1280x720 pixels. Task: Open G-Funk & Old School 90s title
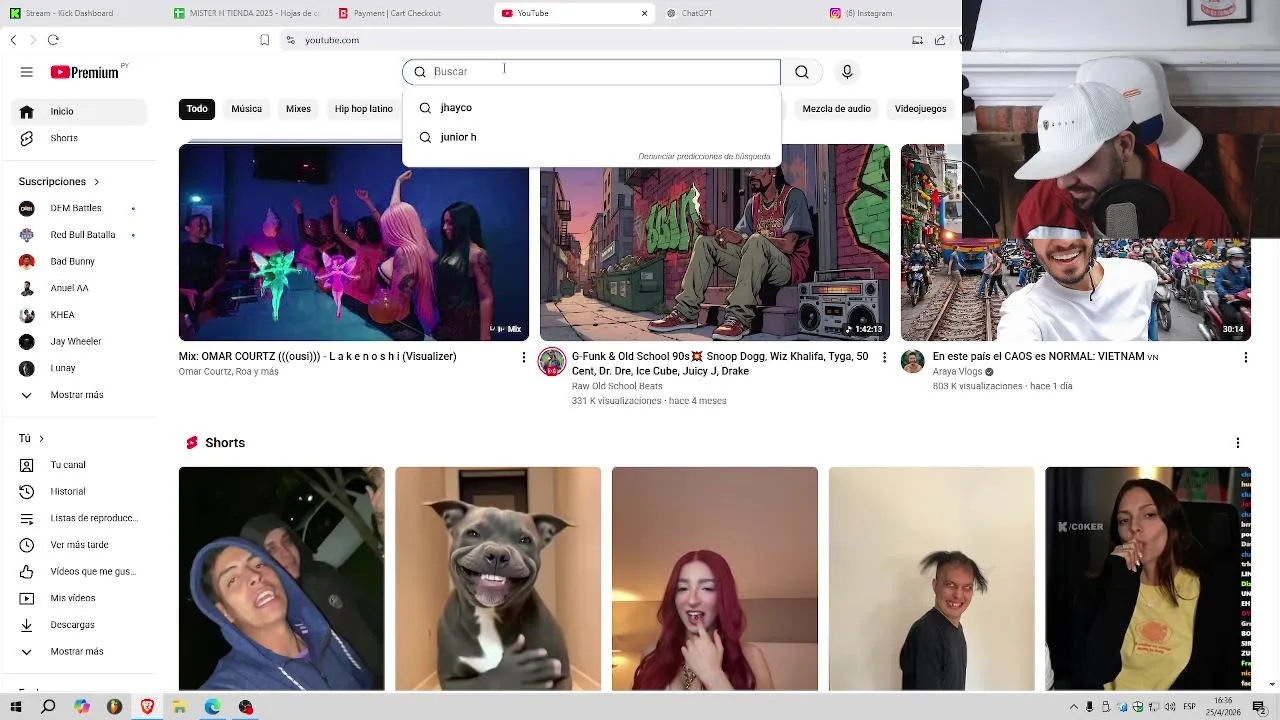click(720, 364)
